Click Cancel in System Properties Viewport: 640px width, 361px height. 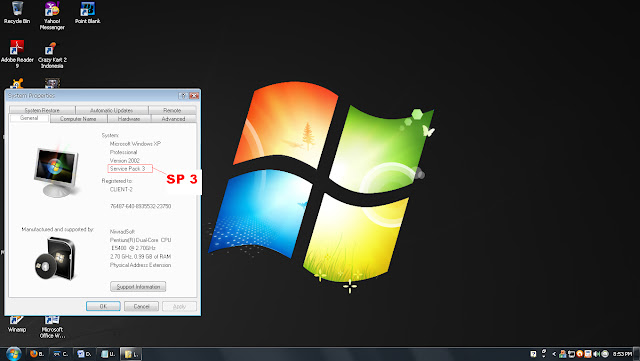pos(141,306)
